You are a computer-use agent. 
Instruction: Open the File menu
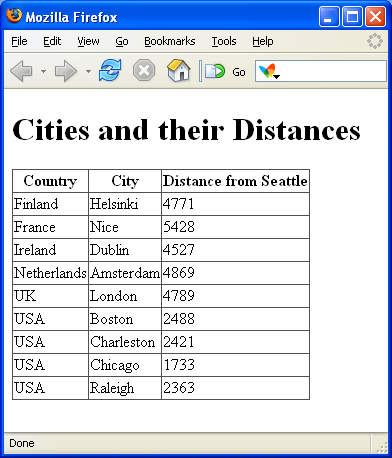click(19, 41)
